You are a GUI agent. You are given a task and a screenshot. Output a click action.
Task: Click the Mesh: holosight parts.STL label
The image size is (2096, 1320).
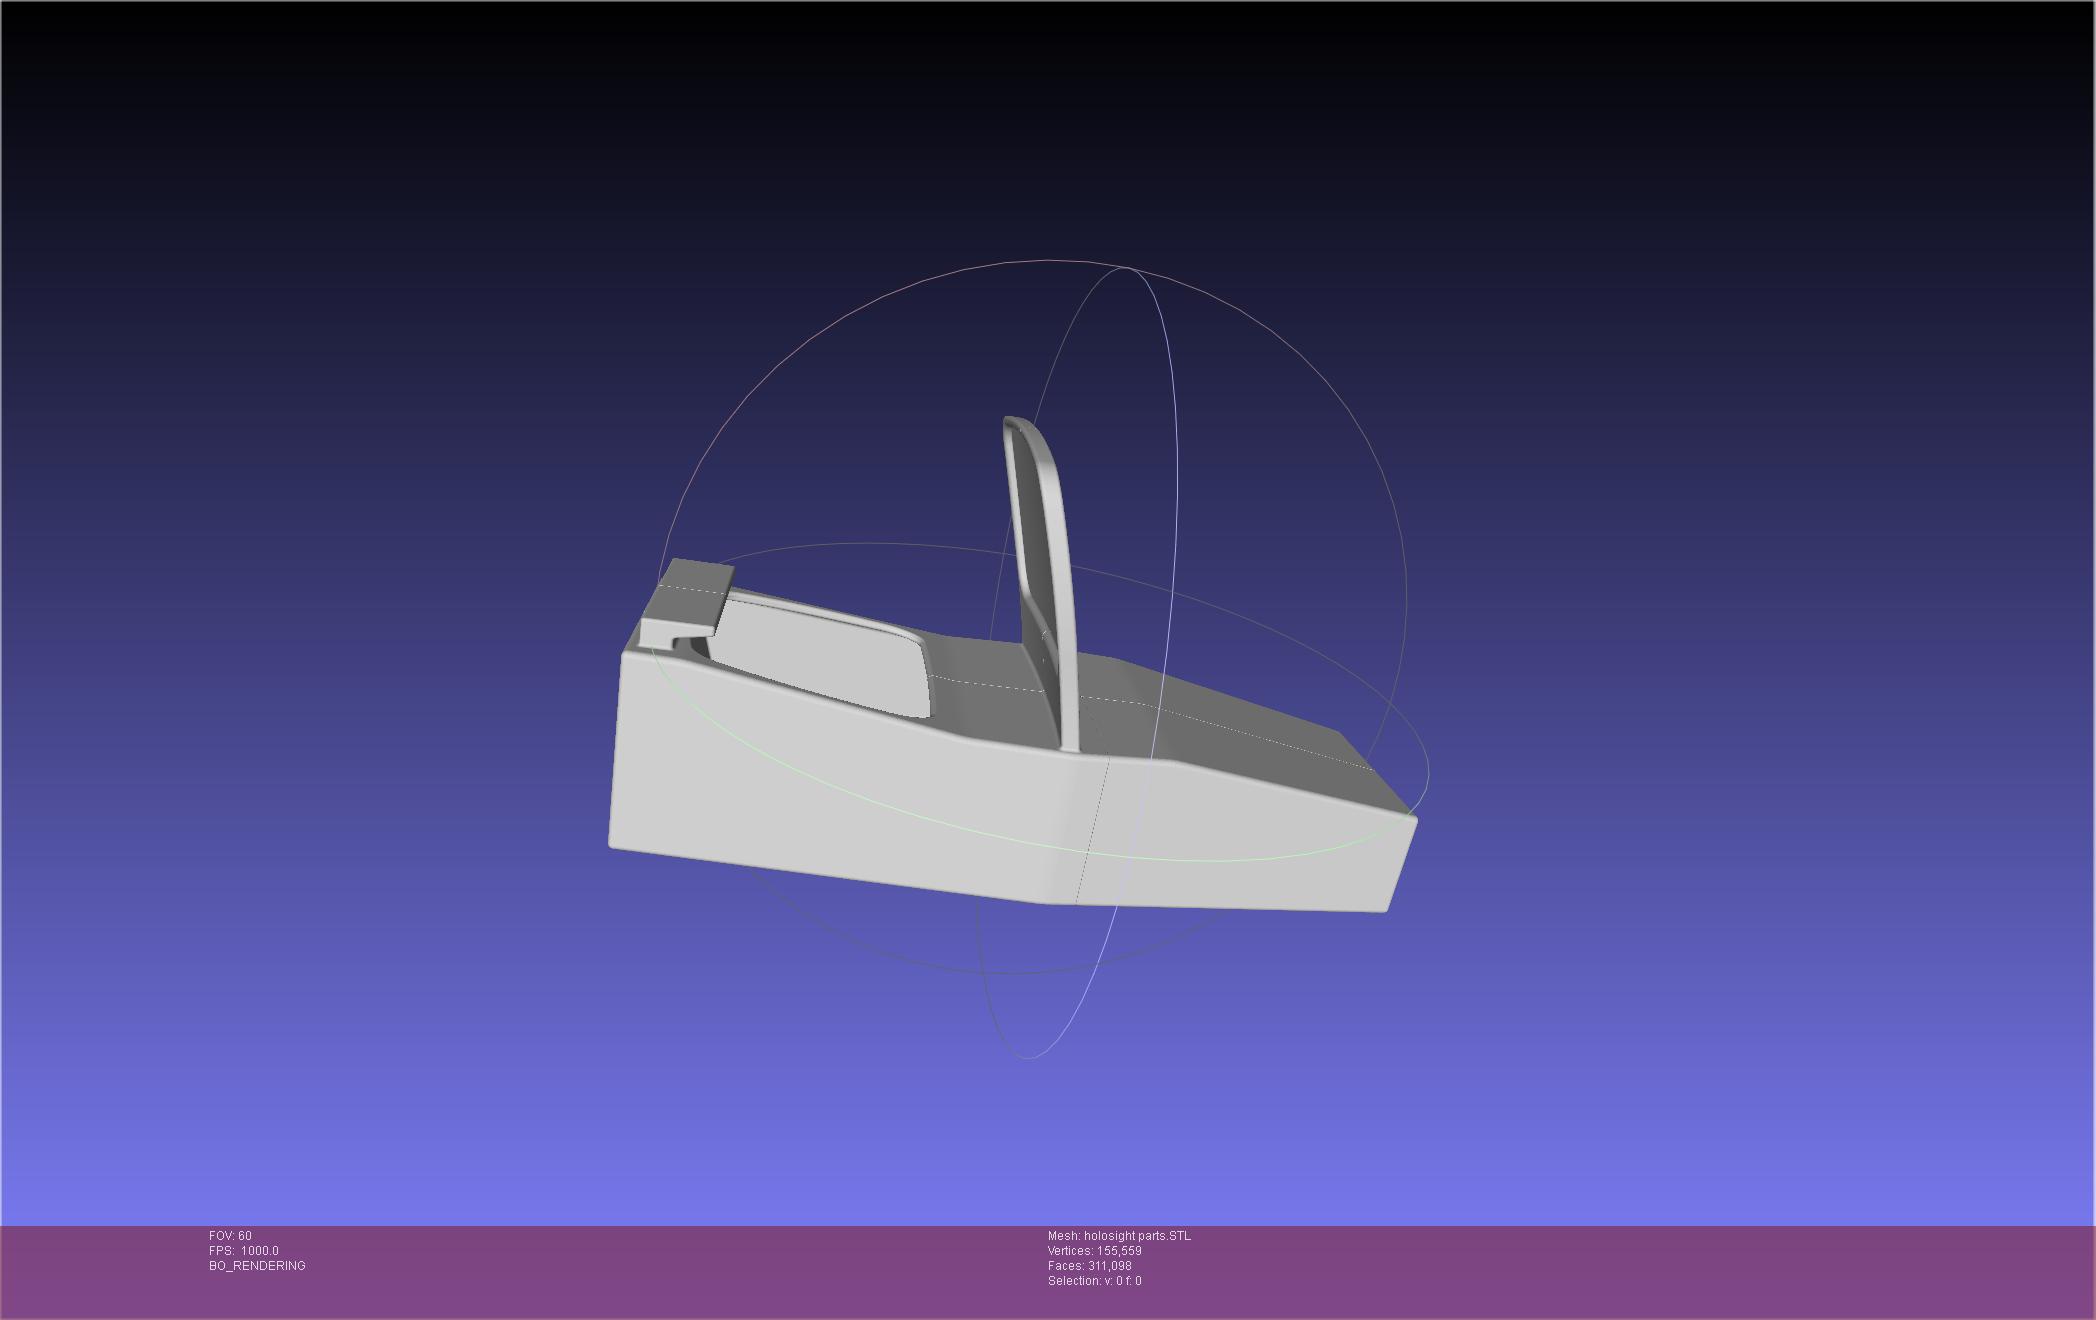click(1119, 1236)
